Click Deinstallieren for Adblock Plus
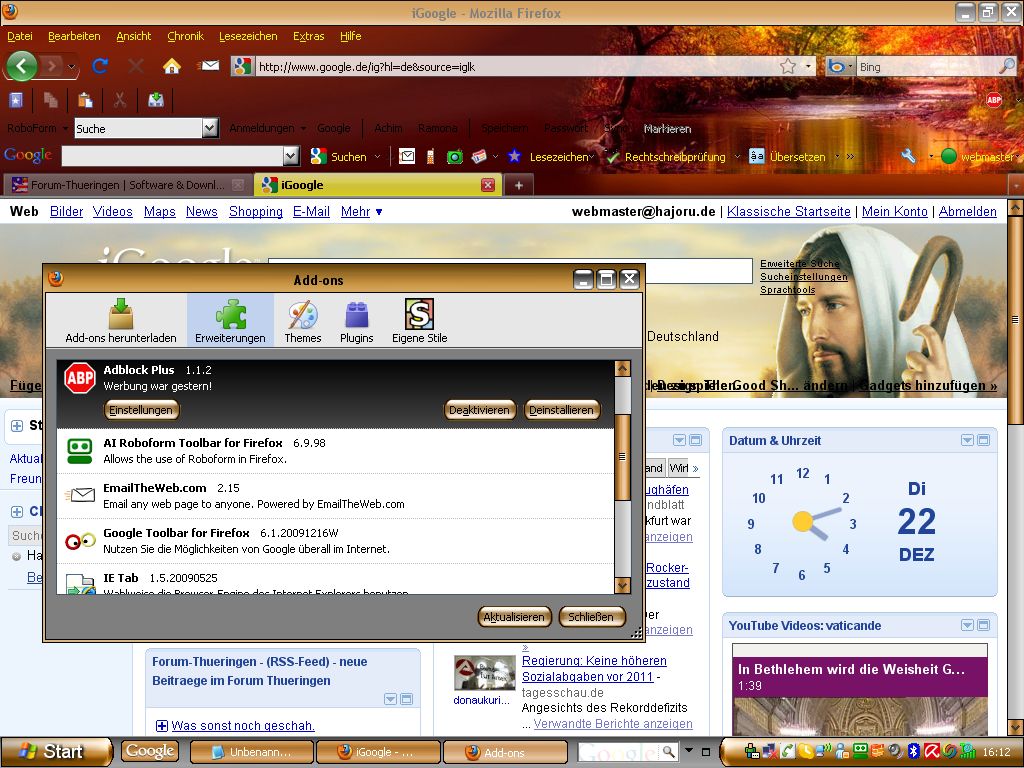The height and width of the screenshot is (768, 1024). pyautogui.click(x=562, y=410)
